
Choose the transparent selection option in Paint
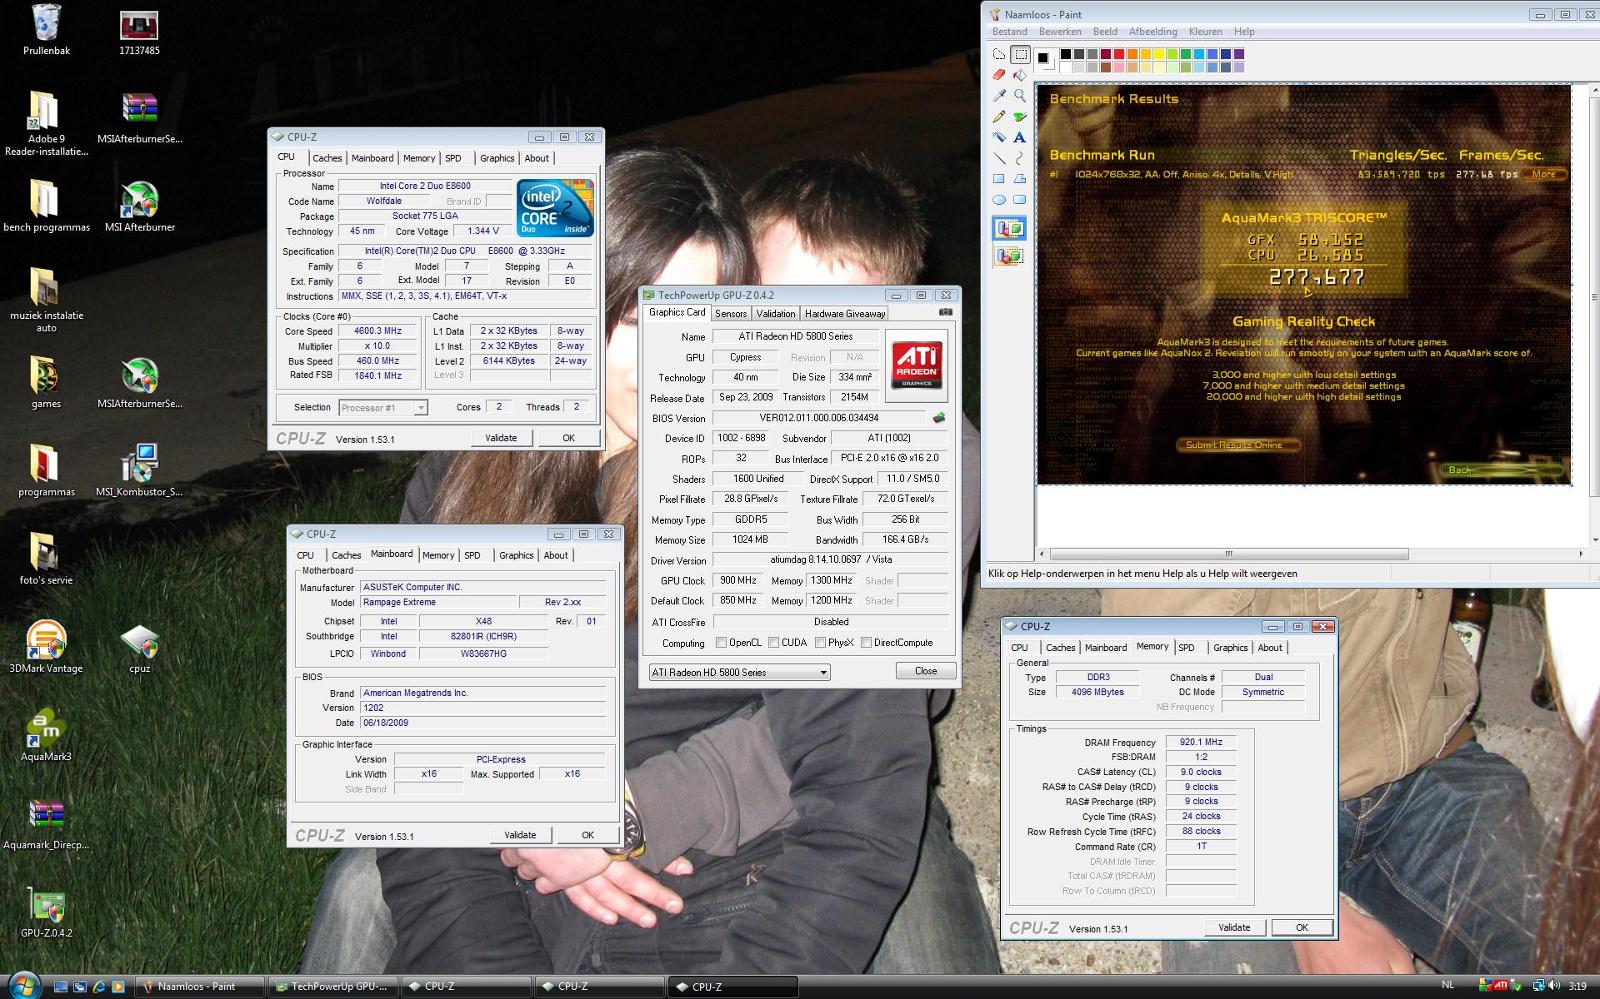tap(1009, 256)
